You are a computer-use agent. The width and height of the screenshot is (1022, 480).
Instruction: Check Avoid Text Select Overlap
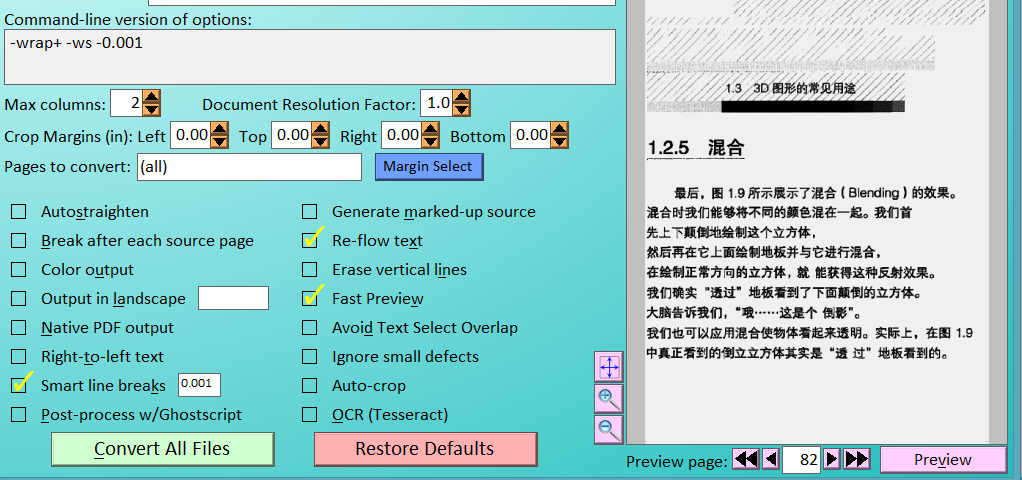point(310,327)
